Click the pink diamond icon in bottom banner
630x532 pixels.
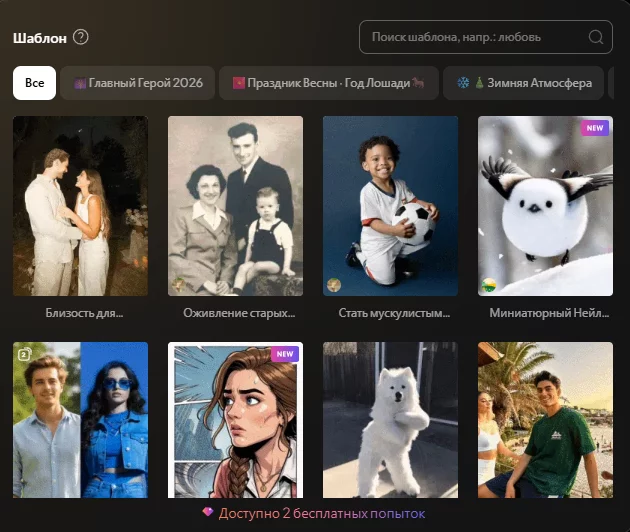tap(208, 512)
